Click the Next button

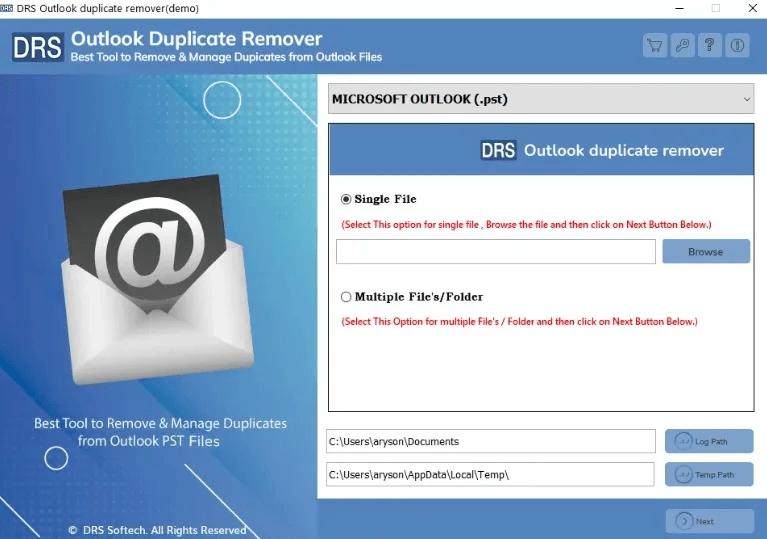pyautogui.click(x=710, y=521)
